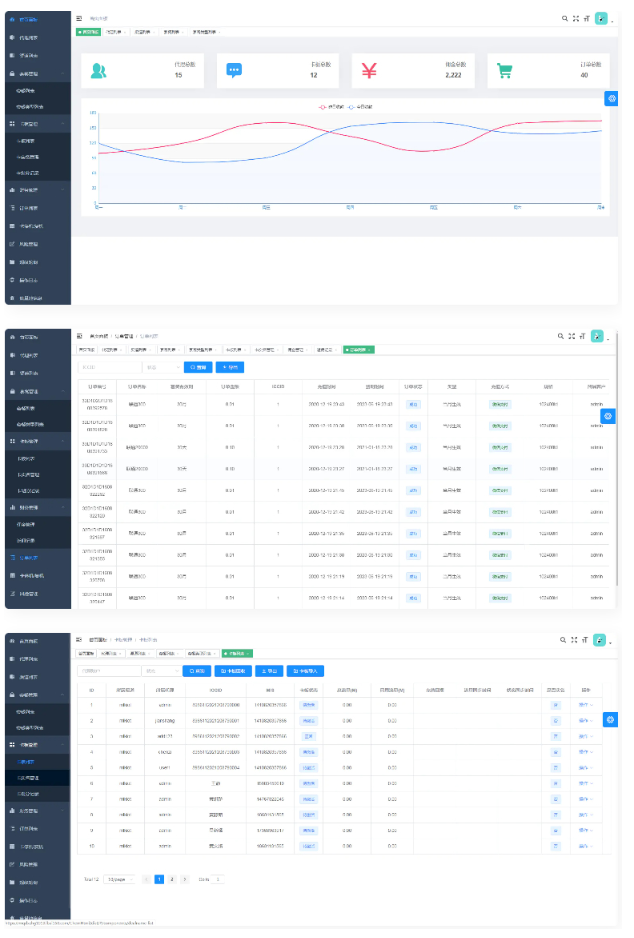
Task: Select the green active tab in the order list tab bar
Action: tap(358, 350)
